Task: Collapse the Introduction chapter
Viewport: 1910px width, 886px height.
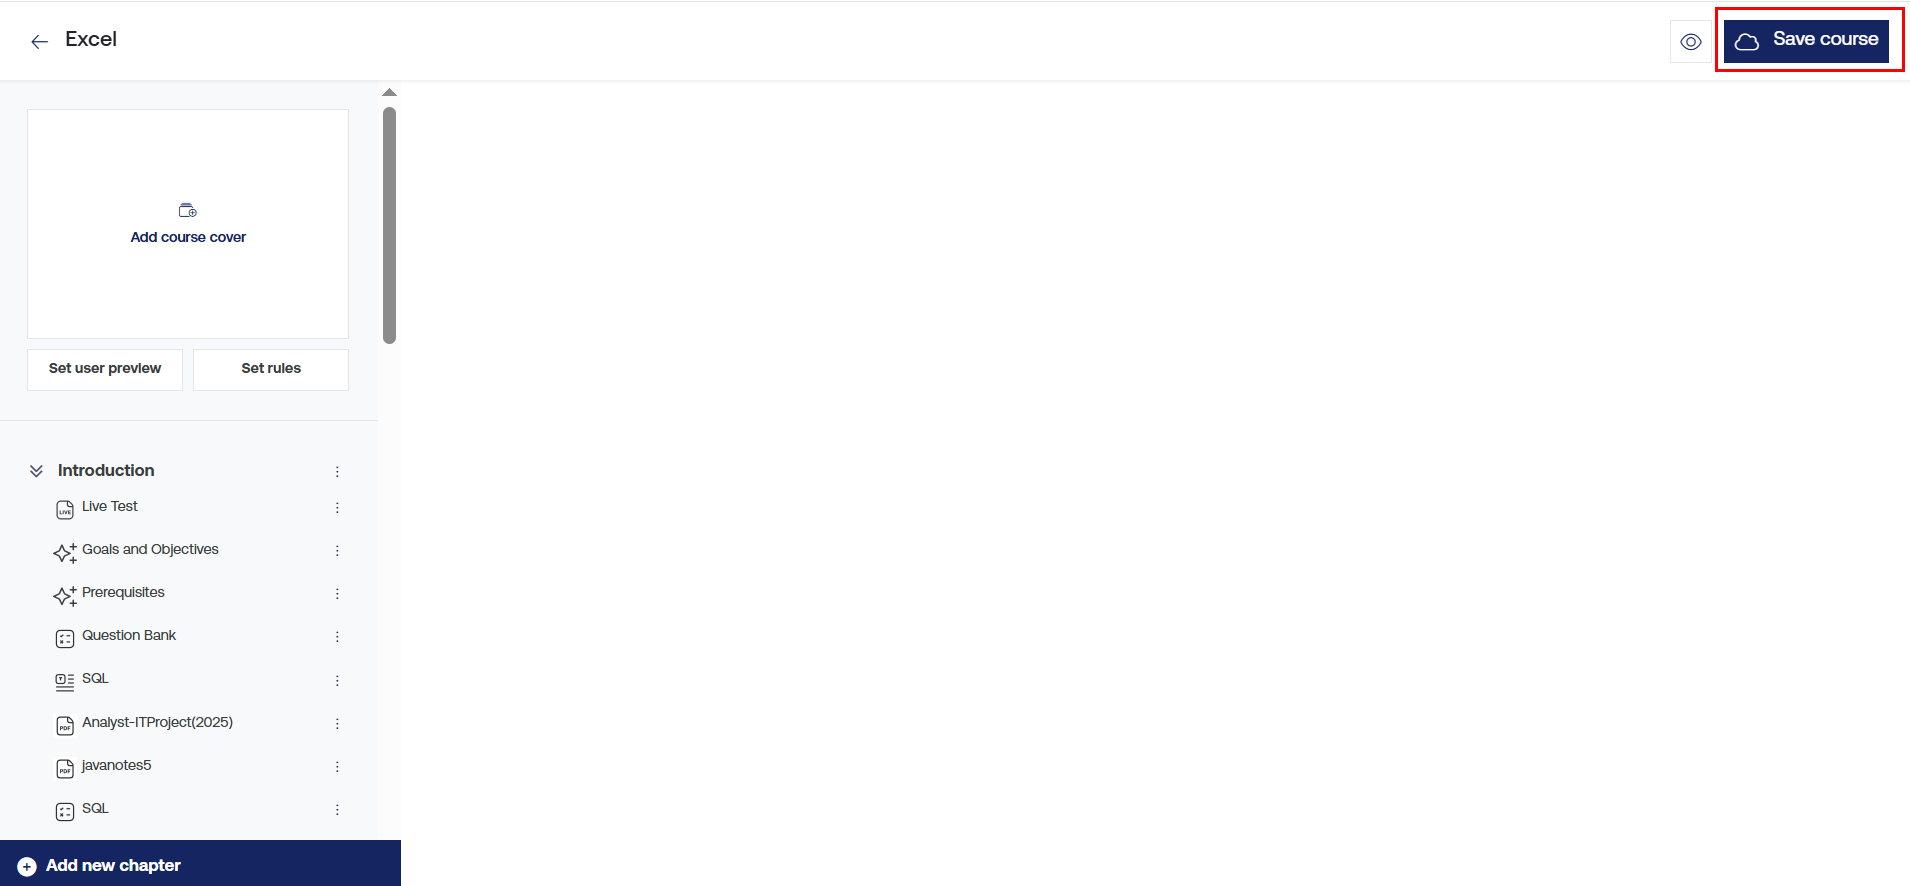Action: tap(36, 471)
